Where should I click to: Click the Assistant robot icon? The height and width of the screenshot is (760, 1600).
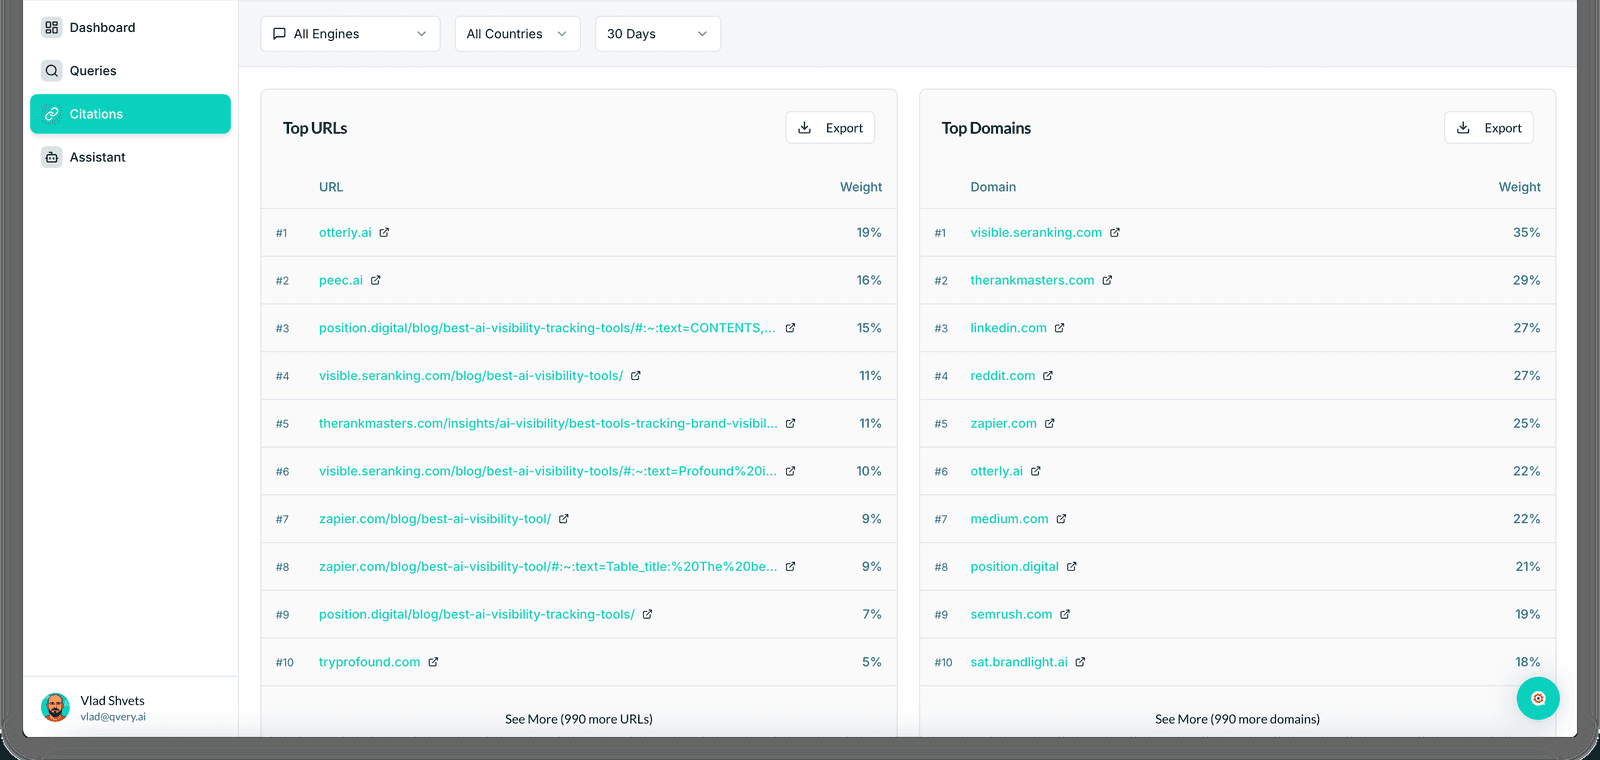[x=52, y=157]
